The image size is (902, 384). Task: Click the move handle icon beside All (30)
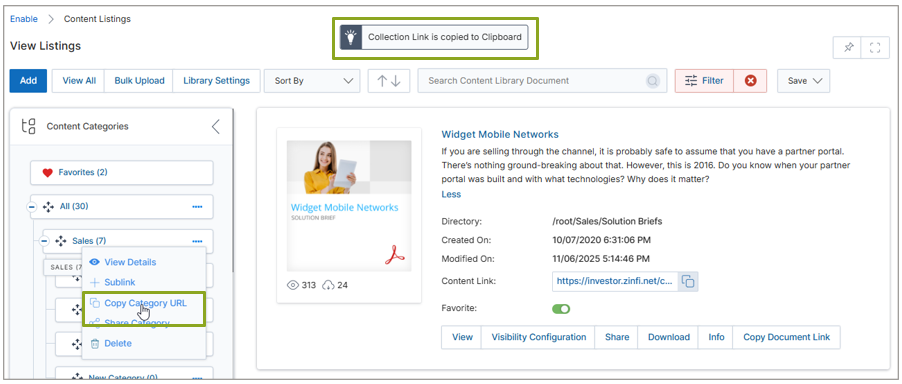point(48,206)
